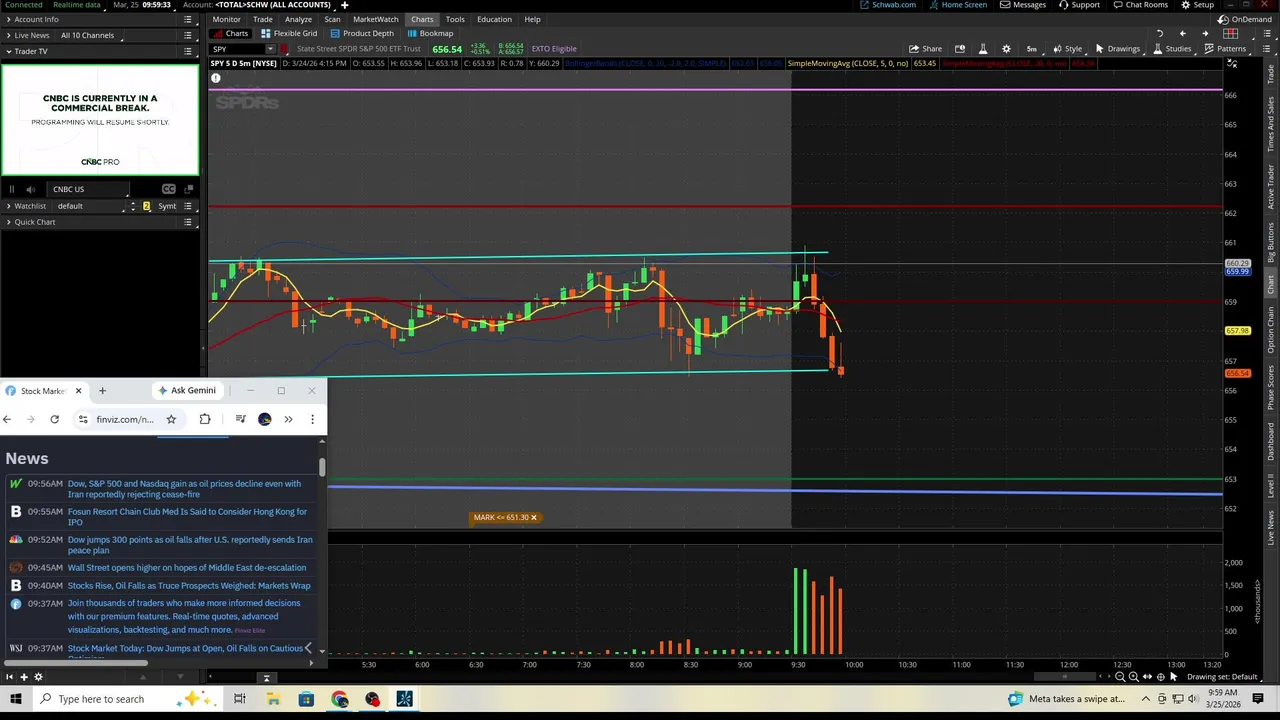
Task: Bookmark finviz page with star icon
Action: pos(171,419)
